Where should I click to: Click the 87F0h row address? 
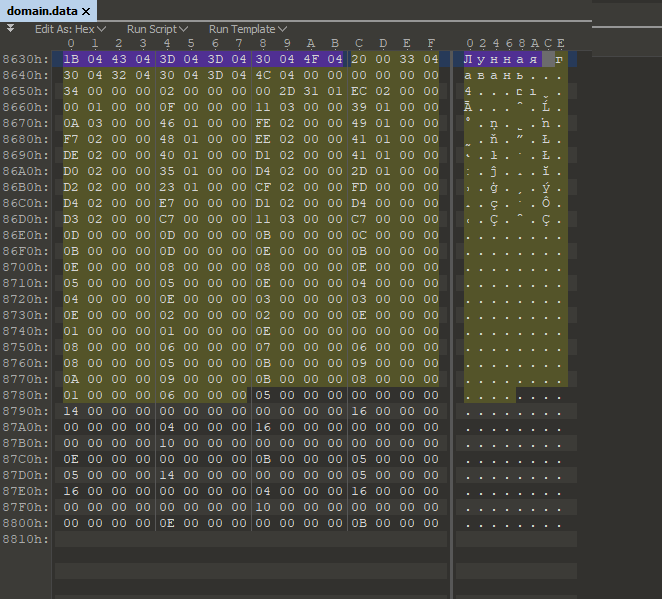(x=26, y=507)
